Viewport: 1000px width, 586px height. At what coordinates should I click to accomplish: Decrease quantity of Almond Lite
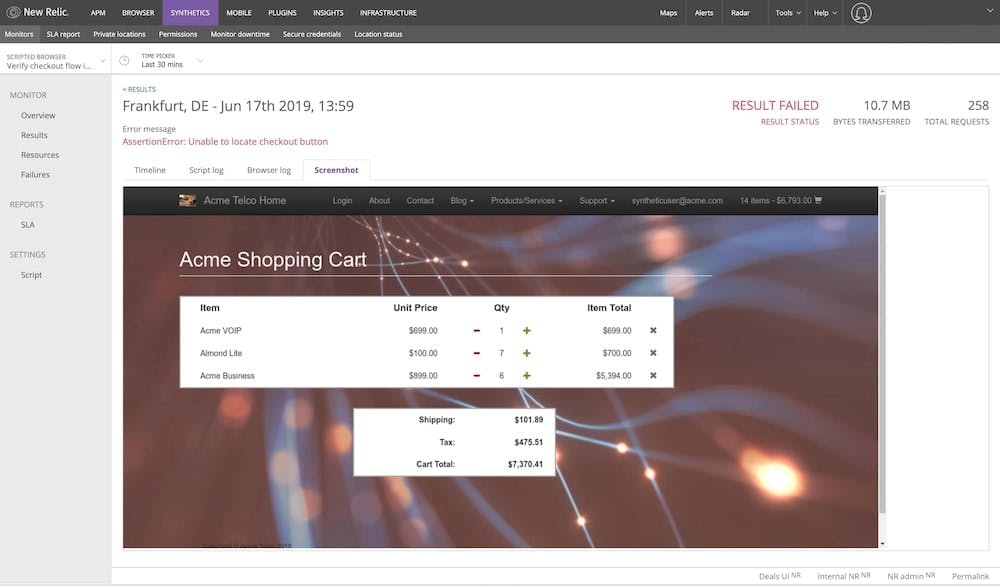476,353
